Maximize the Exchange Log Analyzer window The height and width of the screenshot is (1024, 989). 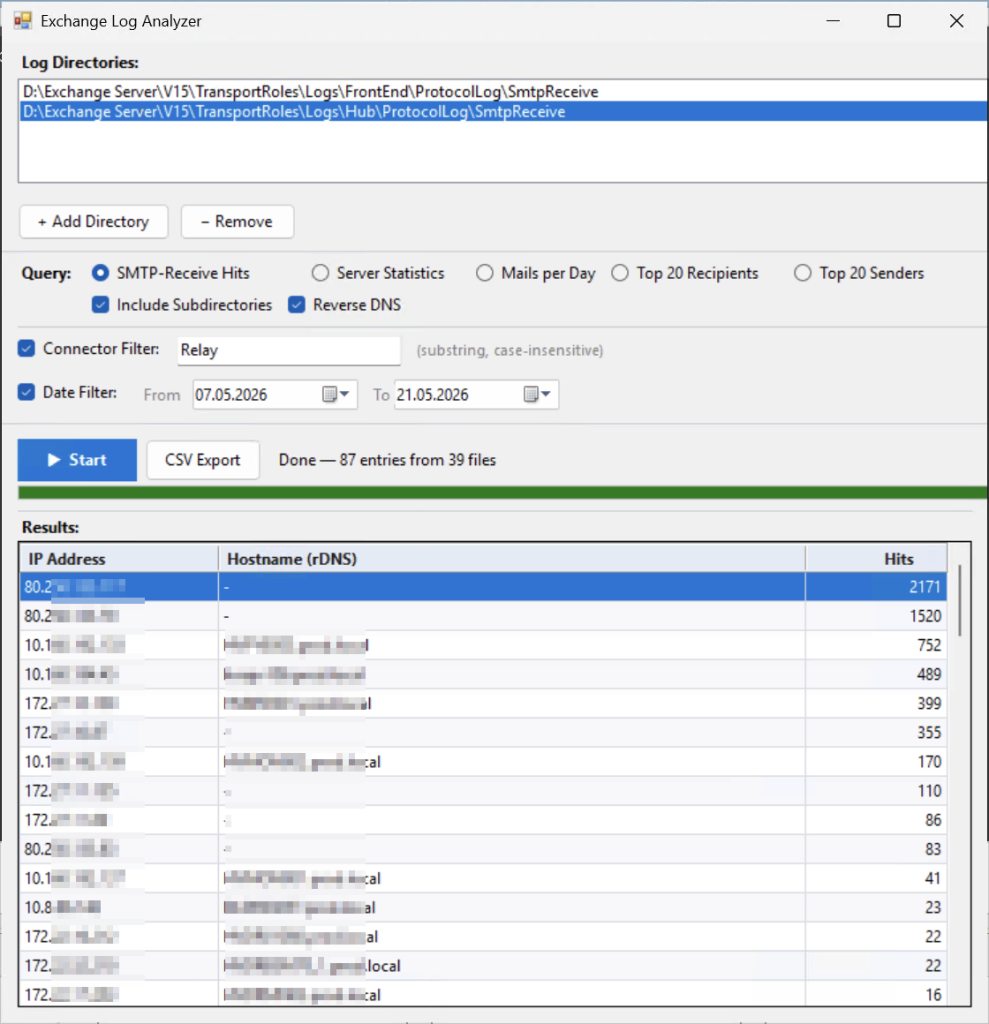pyautogui.click(x=894, y=21)
